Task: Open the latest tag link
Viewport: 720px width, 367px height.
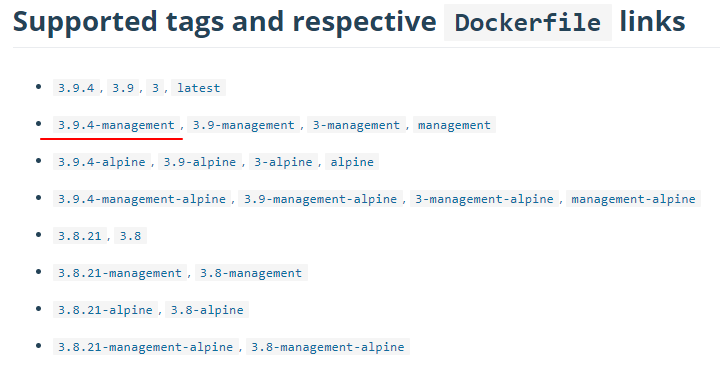Action: pos(198,88)
